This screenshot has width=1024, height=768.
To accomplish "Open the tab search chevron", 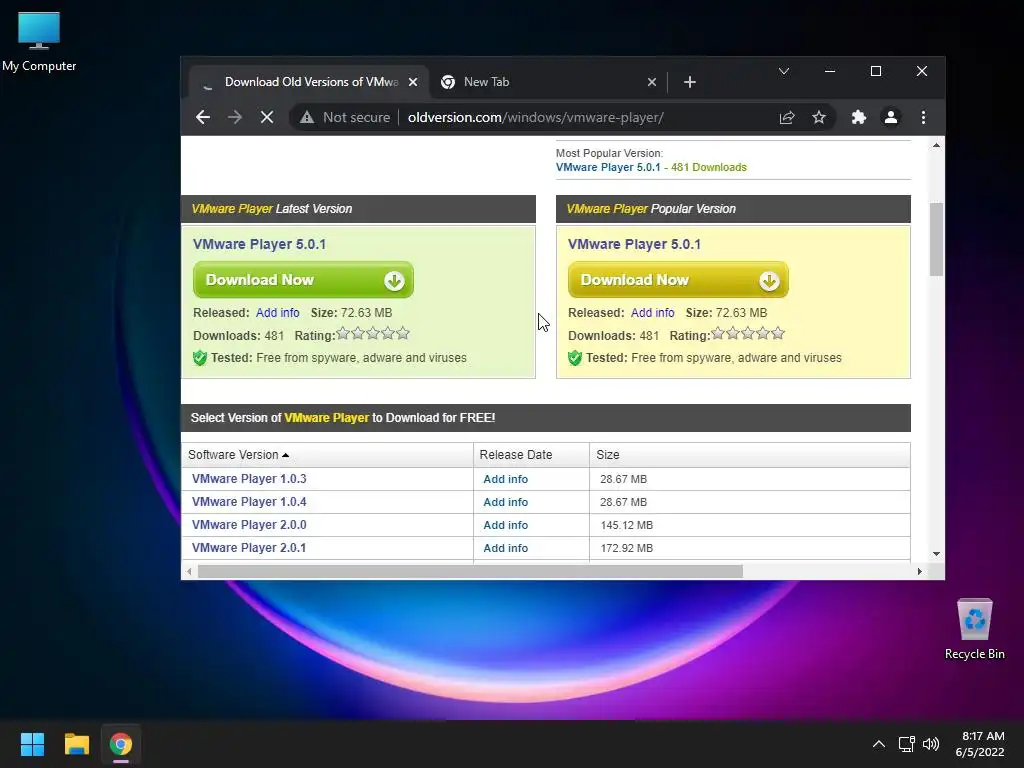I will click(784, 71).
